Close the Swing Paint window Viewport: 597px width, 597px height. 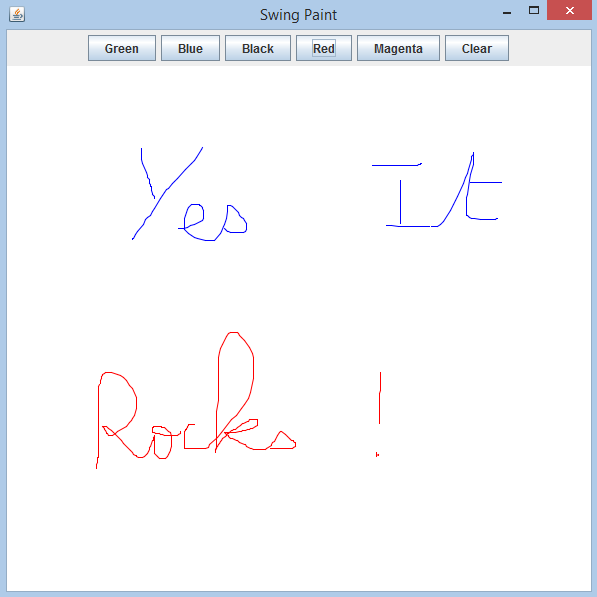569,10
